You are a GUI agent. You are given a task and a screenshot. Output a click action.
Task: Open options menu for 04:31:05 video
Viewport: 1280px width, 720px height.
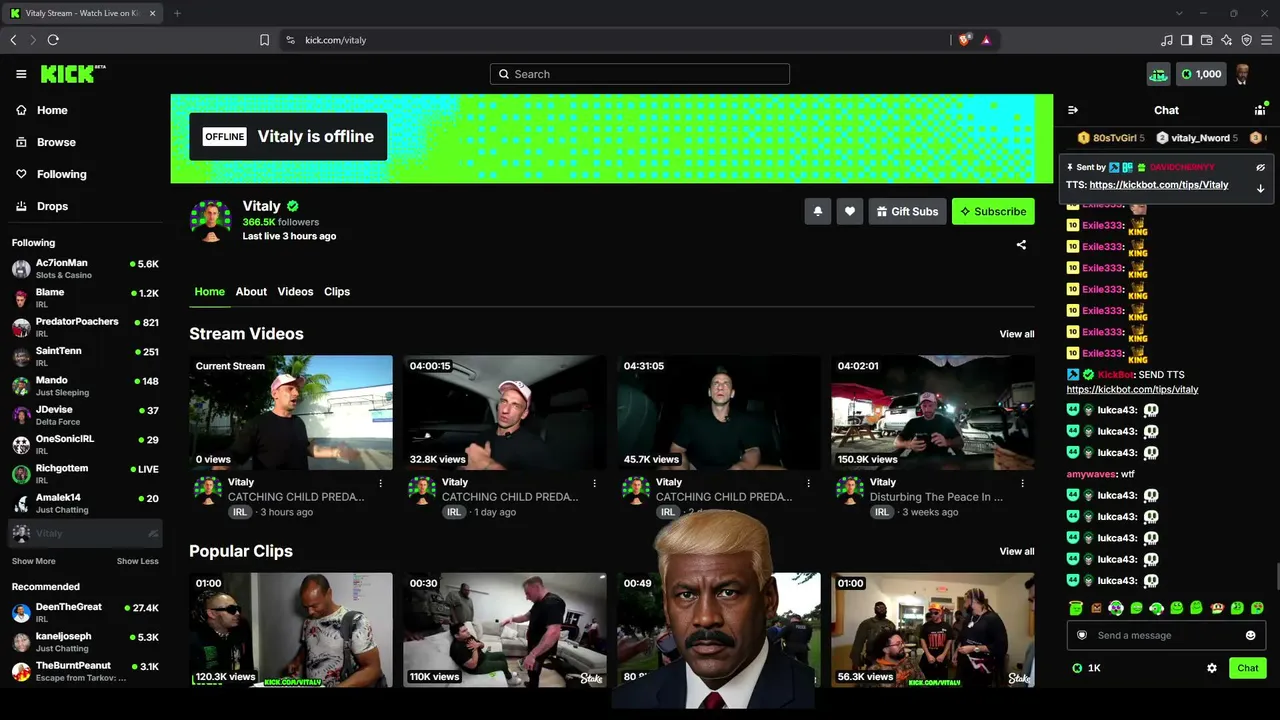(808, 483)
